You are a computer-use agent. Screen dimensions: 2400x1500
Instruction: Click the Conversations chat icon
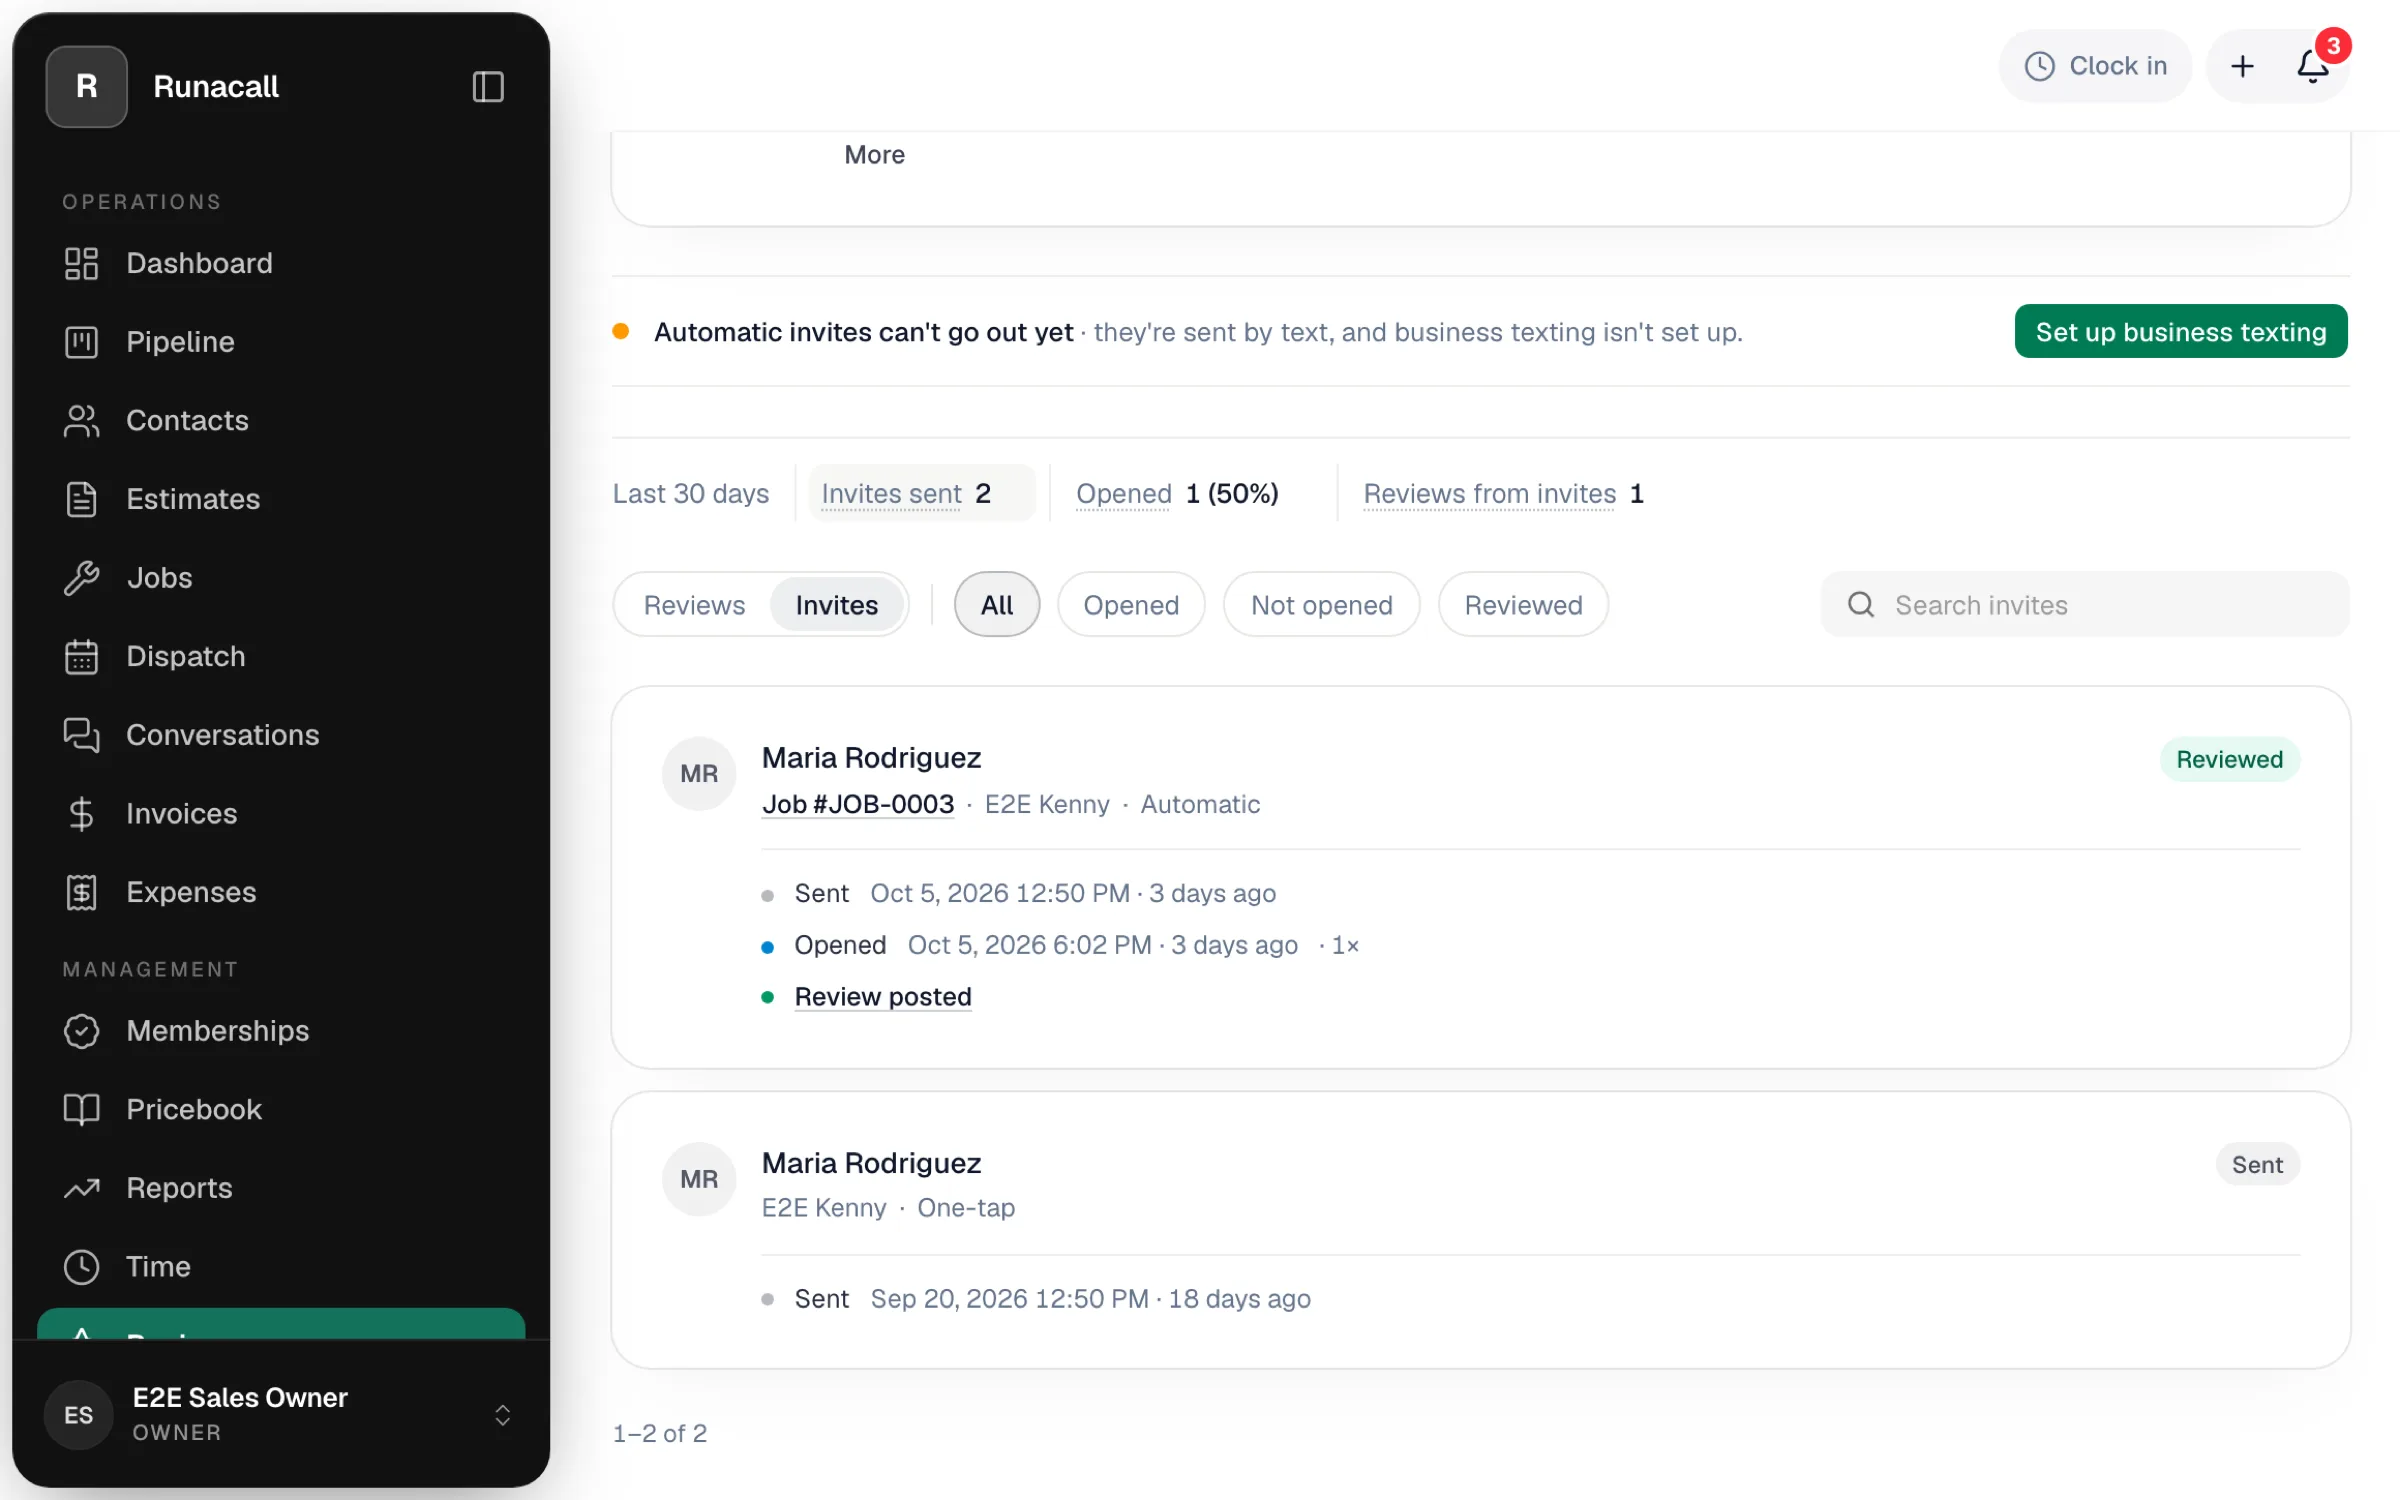coord(81,735)
